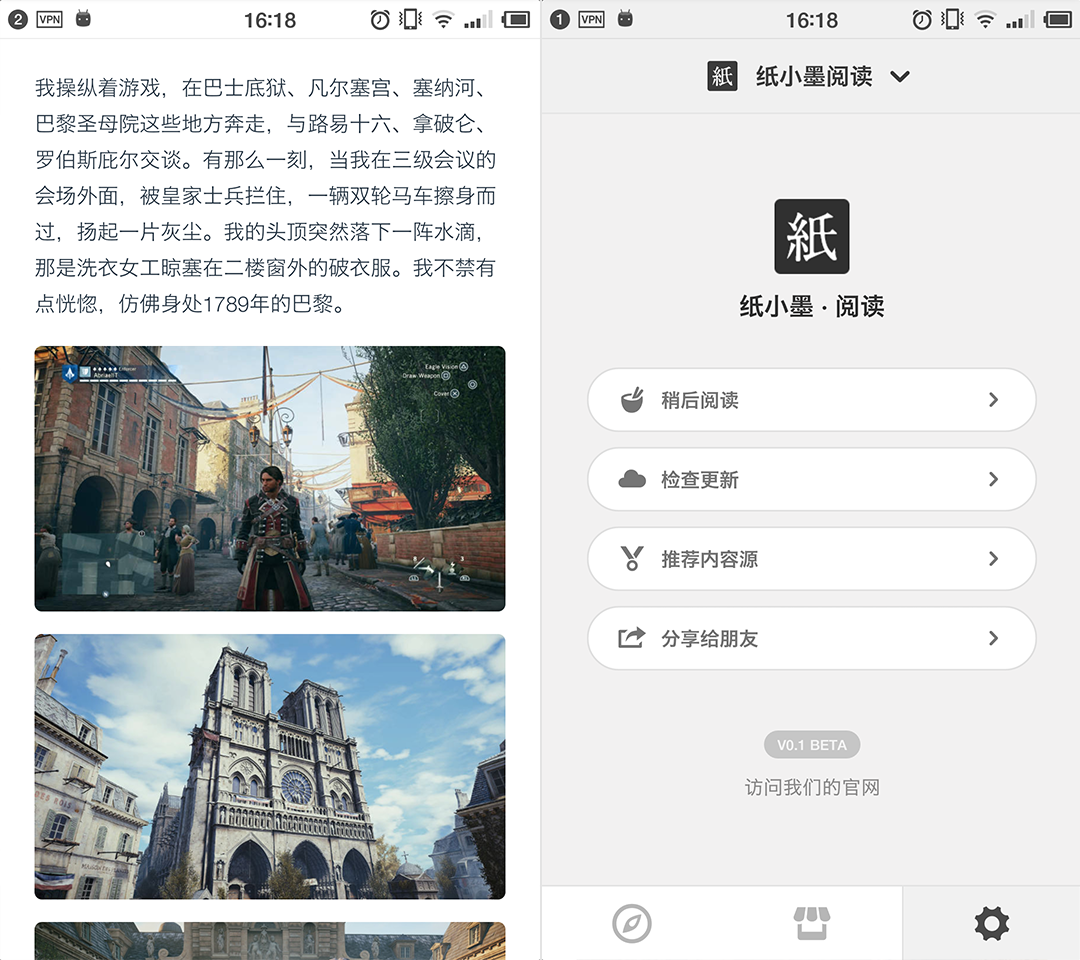The height and width of the screenshot is (960, 1080).
Task: Tap the storefront icon in the bottom bar
Action: pyautogui.click(x=811, y=923)
